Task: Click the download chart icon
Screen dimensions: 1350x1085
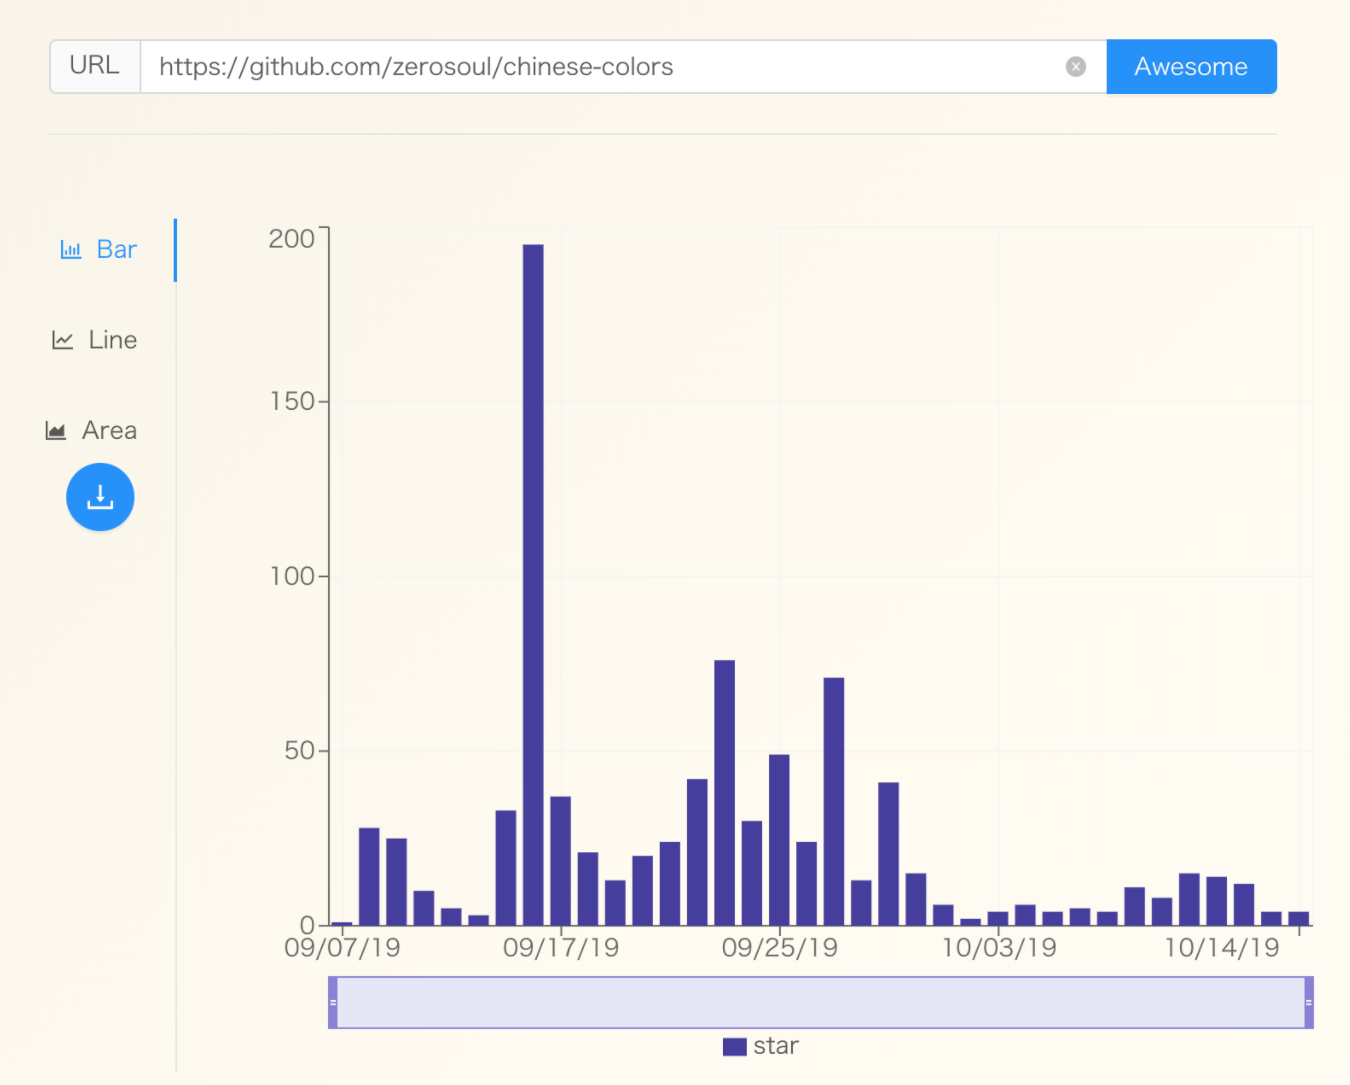Action: (x=100, y=497)
